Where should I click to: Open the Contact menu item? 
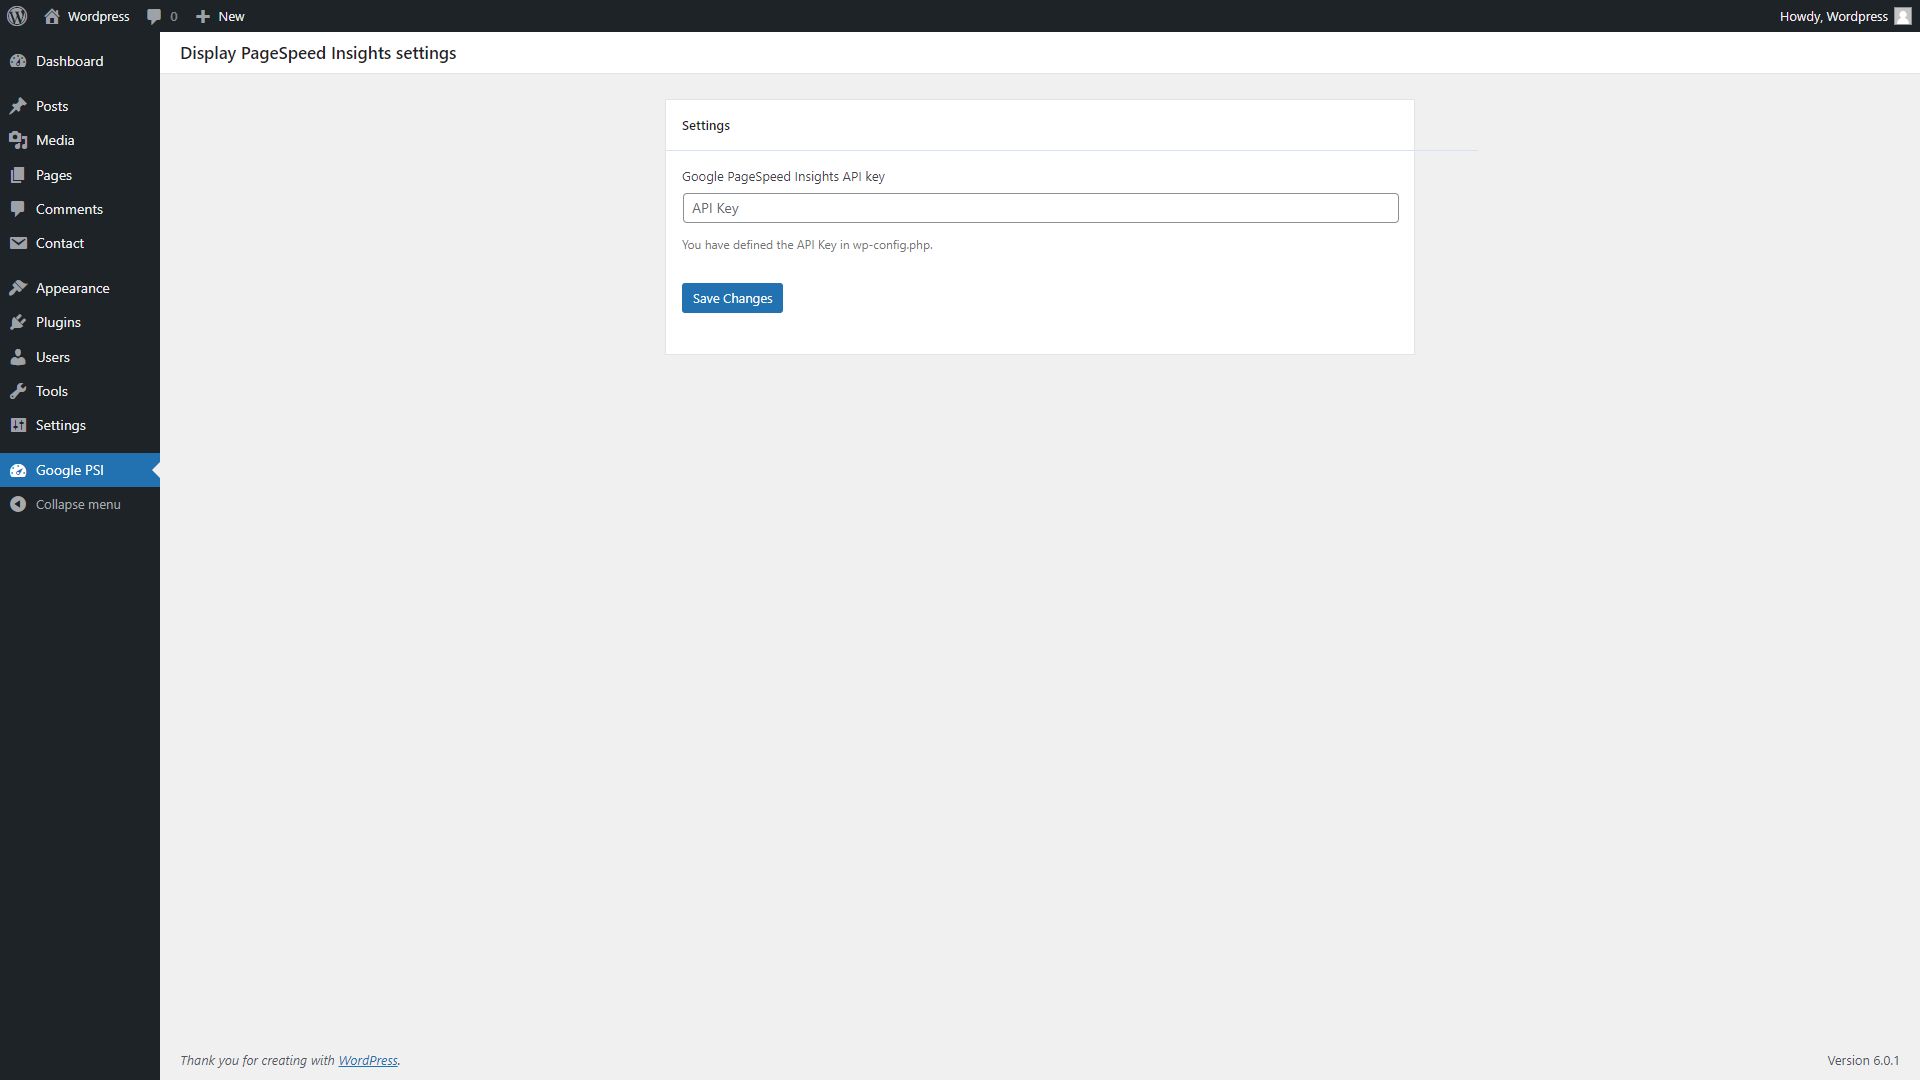[x=80, y=243]
